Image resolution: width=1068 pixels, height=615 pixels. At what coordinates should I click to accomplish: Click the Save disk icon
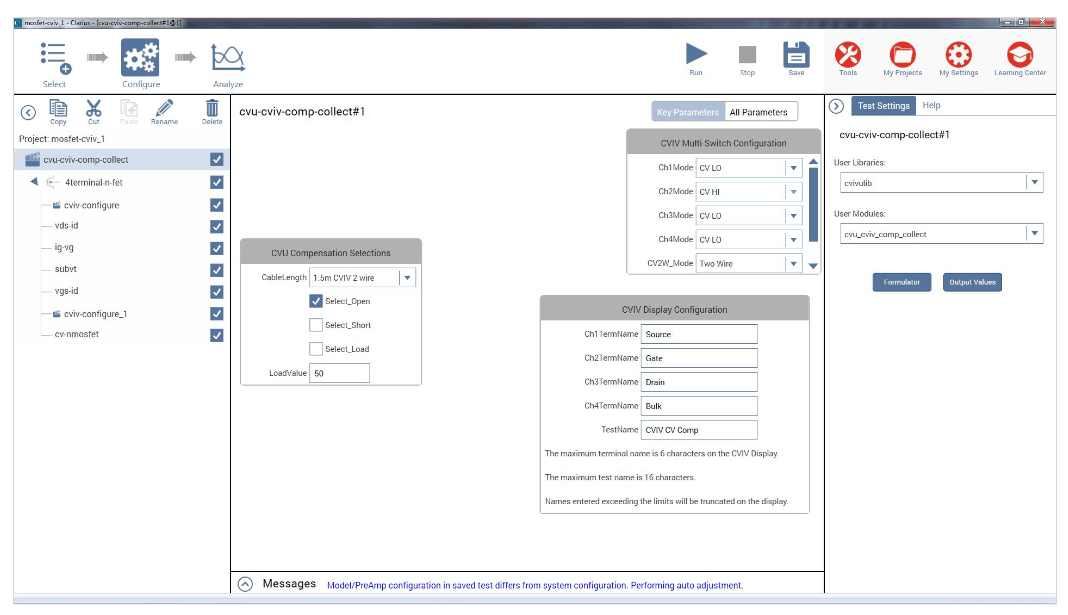(796, 54)
